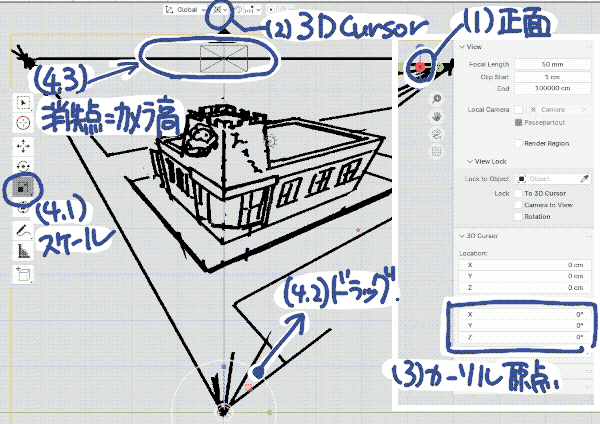600x424 pixels.
Task: Check Lock Camera to View
Action: (x=518, y=205)
